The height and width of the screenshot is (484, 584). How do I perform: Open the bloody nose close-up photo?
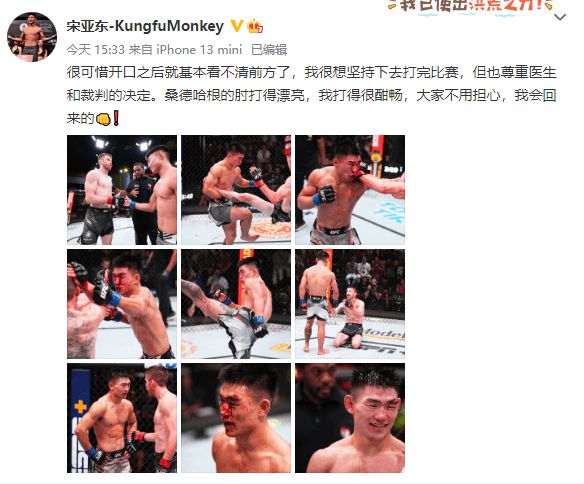pos(236,418)
